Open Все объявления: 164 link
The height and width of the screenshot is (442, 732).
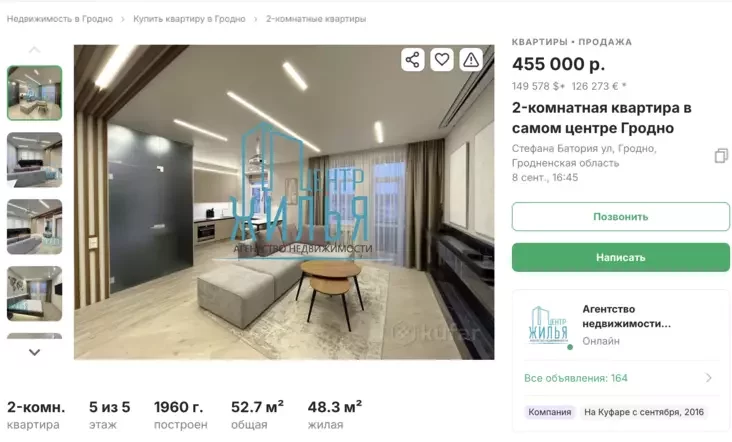[x=576, y=378]
